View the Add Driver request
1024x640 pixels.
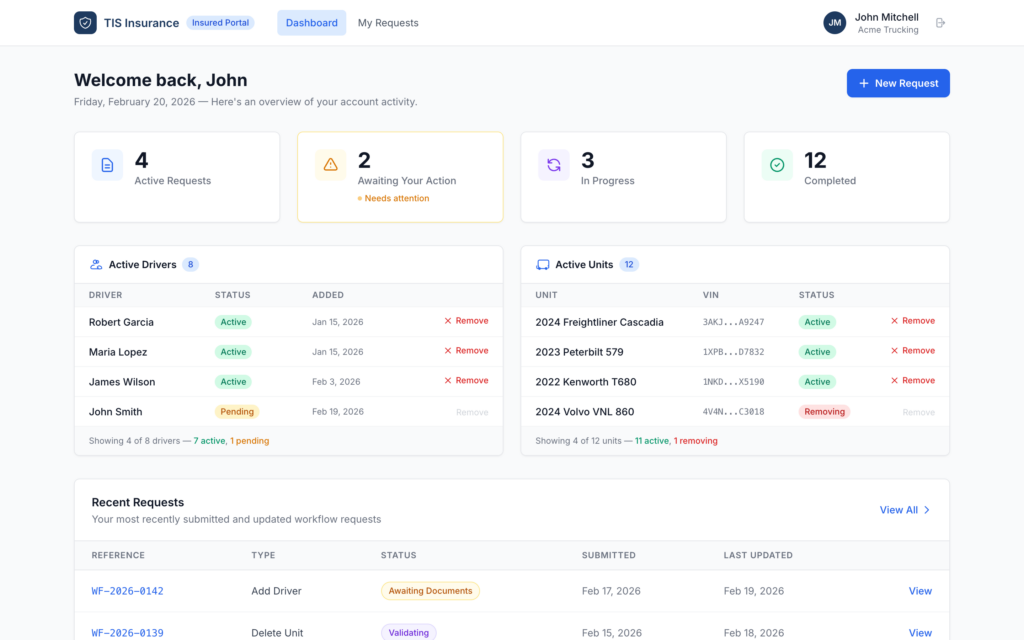point(920,591)
